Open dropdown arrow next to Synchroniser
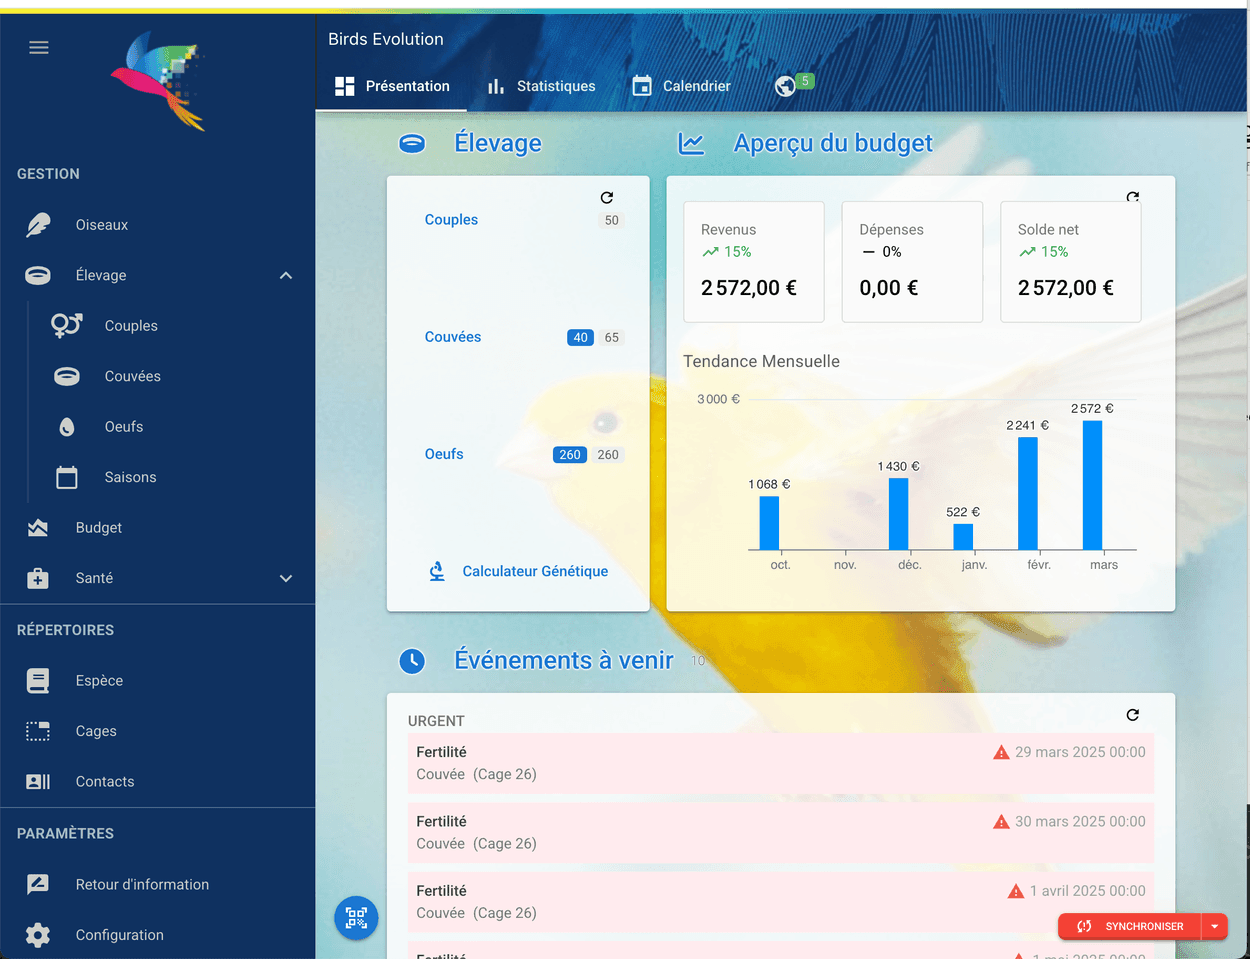The width and height of the screenshot is (1250, 959). pos(1214,926)
